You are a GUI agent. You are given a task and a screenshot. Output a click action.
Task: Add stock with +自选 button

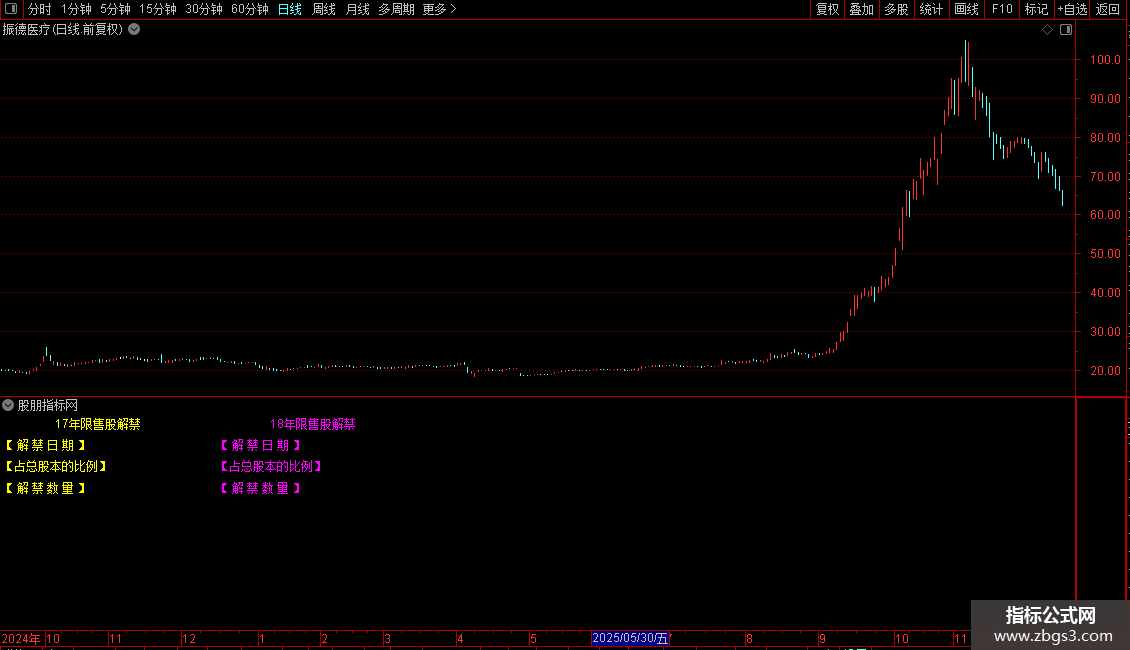(1072, 9)
